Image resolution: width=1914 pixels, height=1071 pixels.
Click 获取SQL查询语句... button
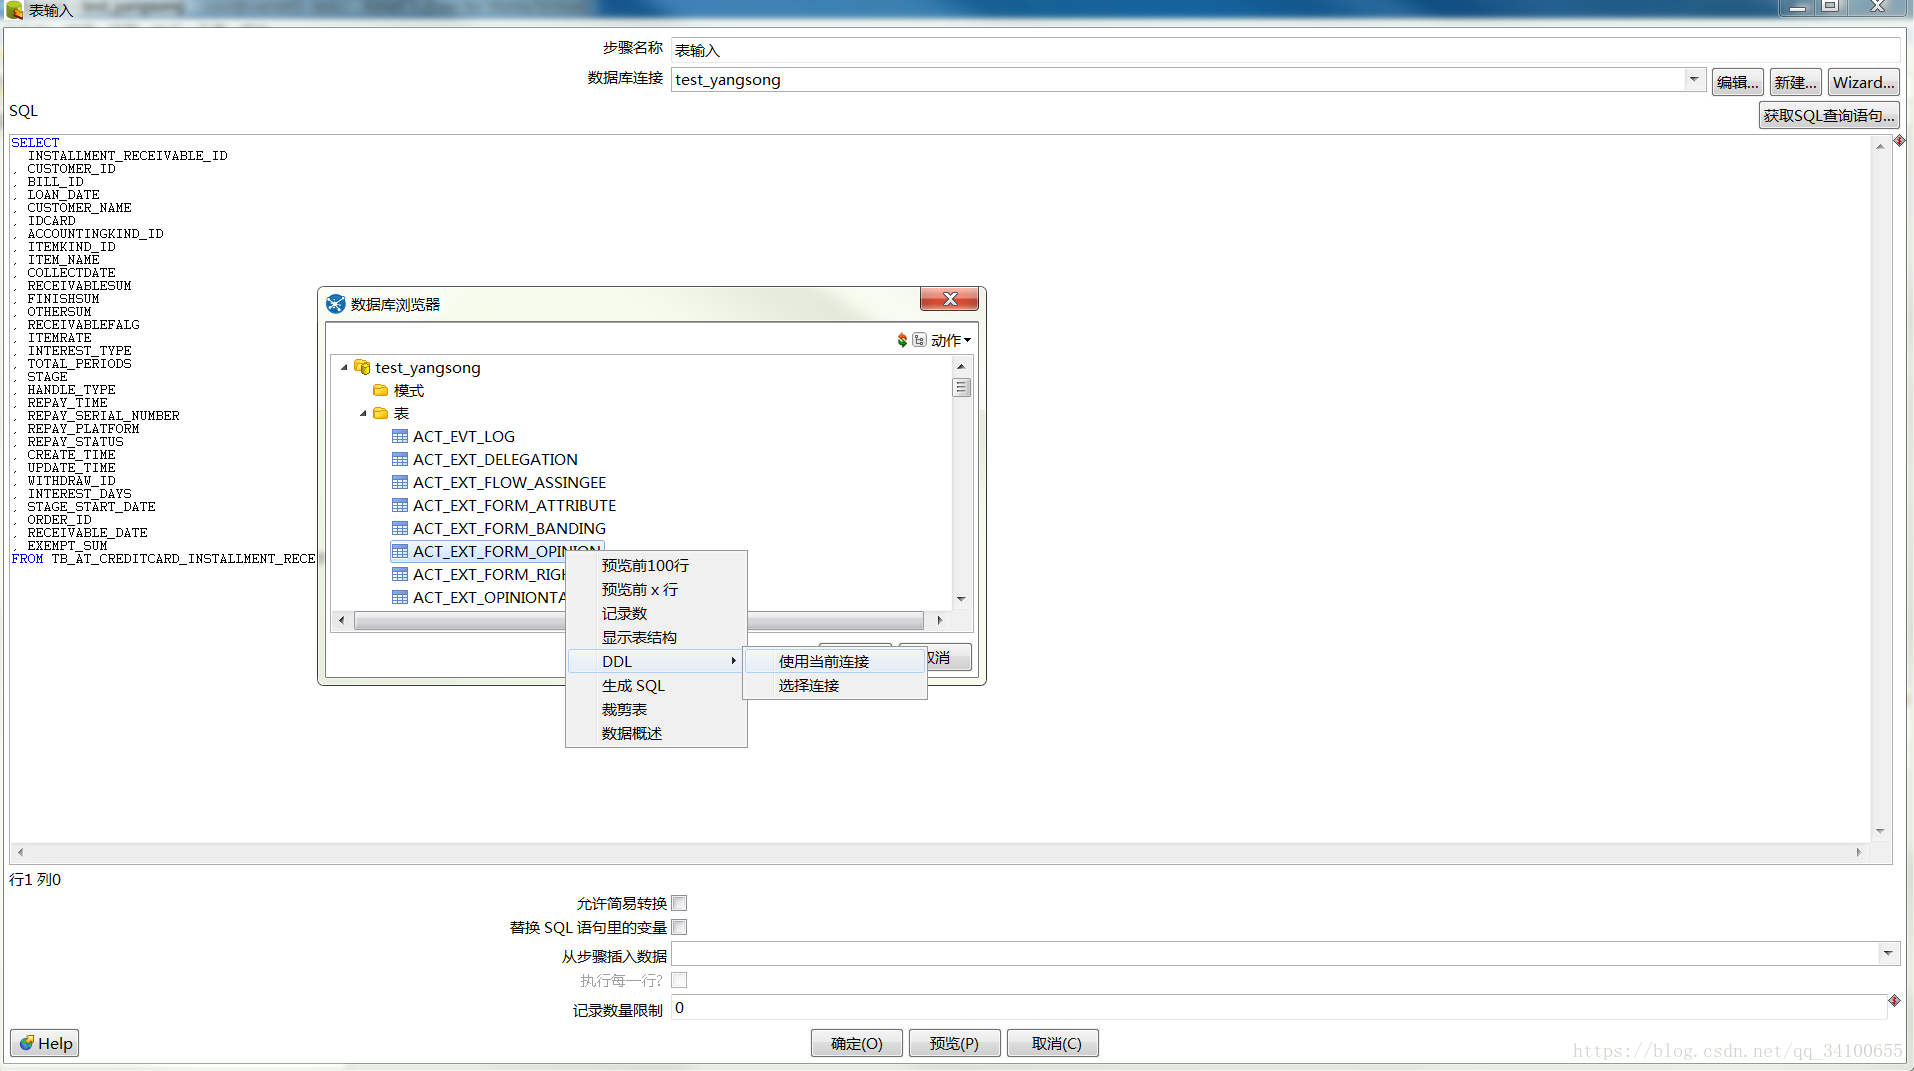click(x=1829, y=115)
